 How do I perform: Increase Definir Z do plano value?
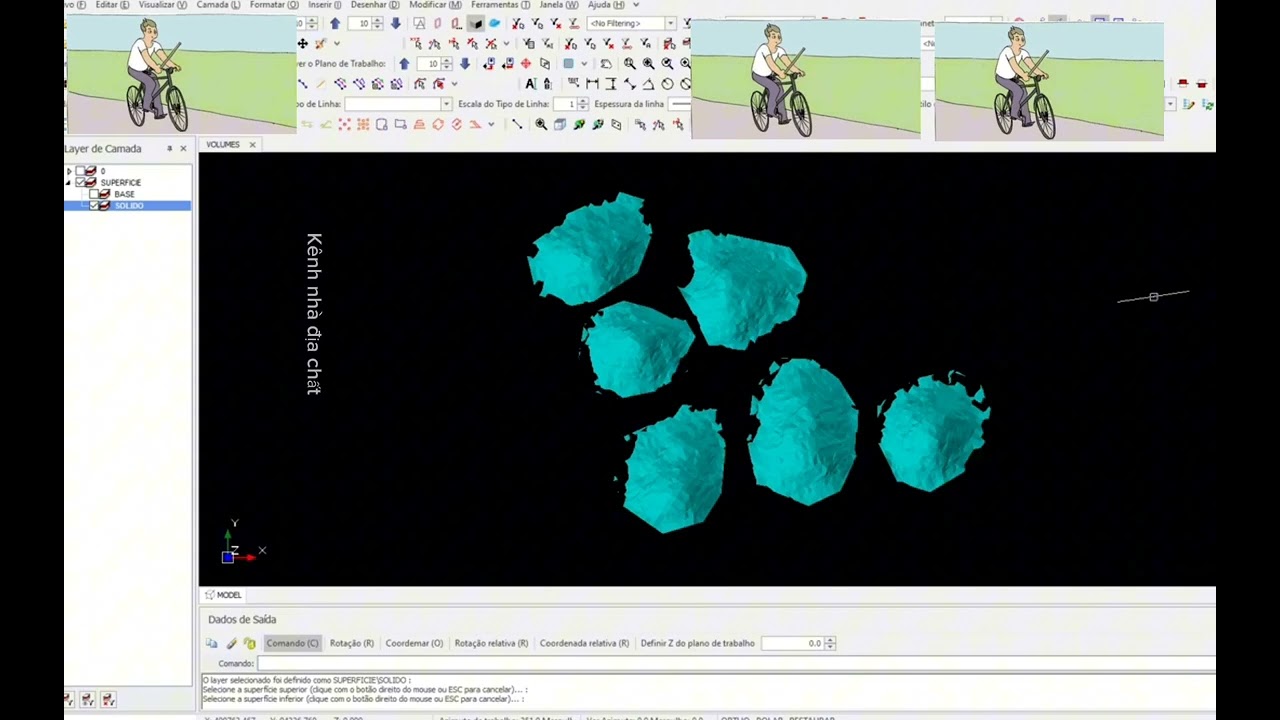829,640
